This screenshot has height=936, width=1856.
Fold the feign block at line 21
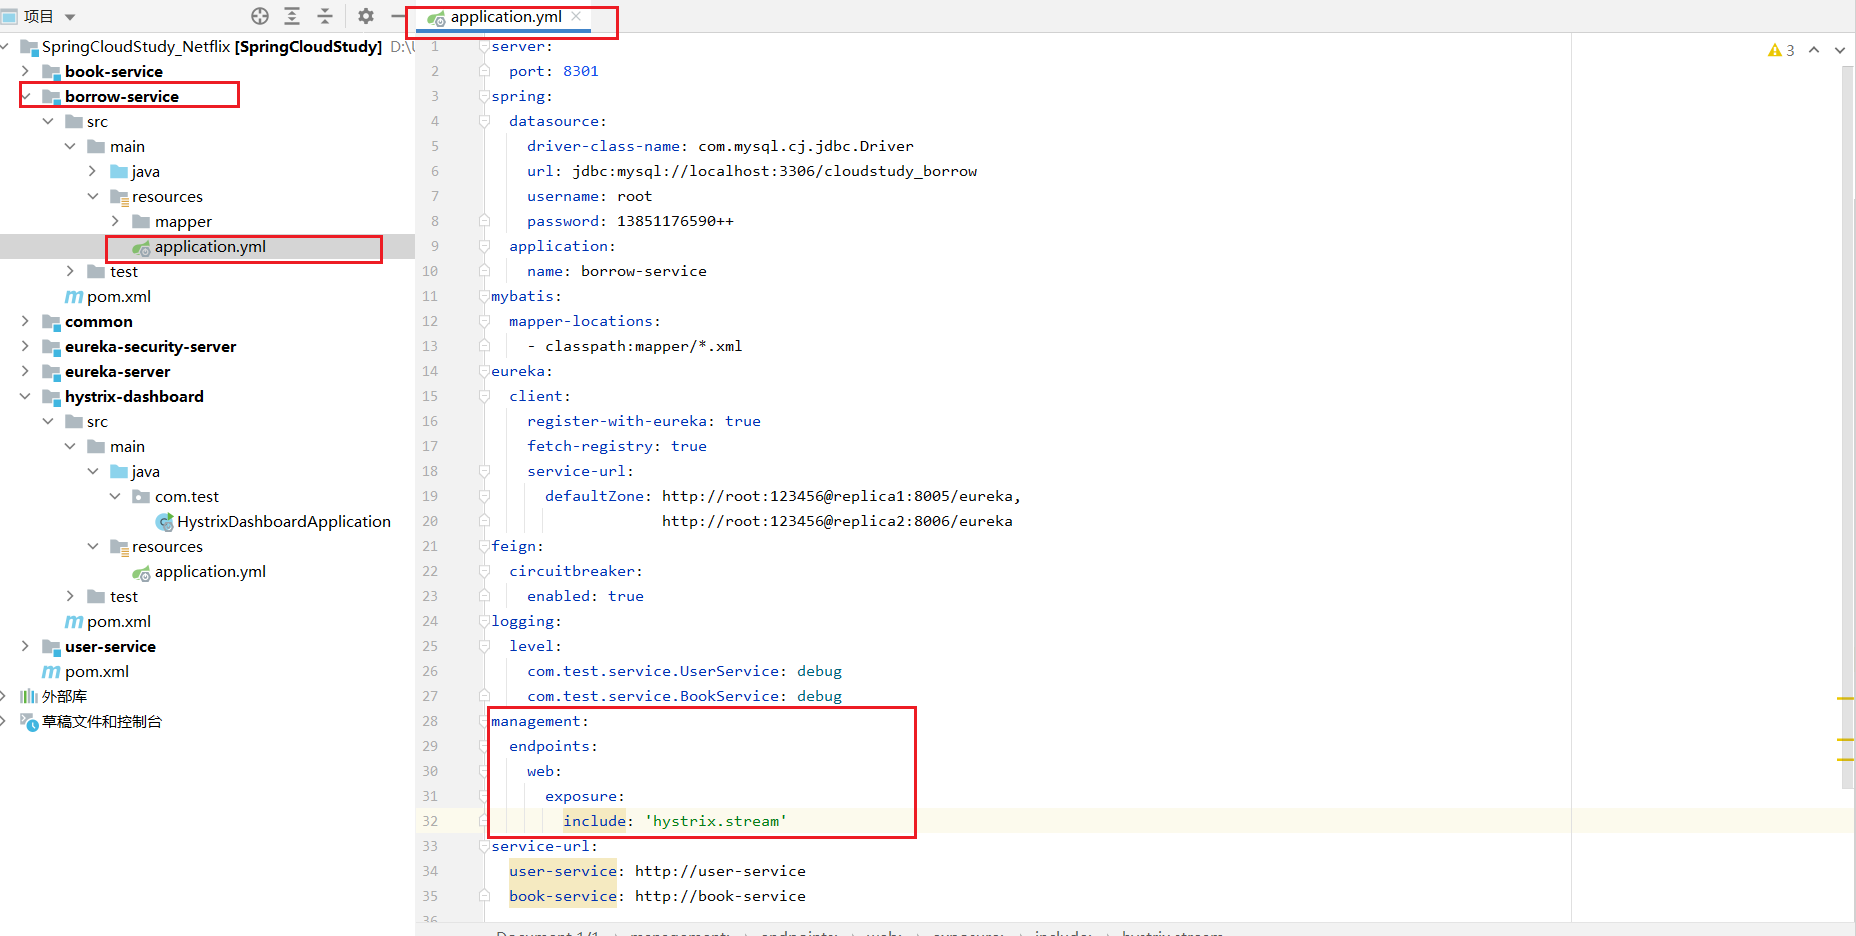point(484,546)
